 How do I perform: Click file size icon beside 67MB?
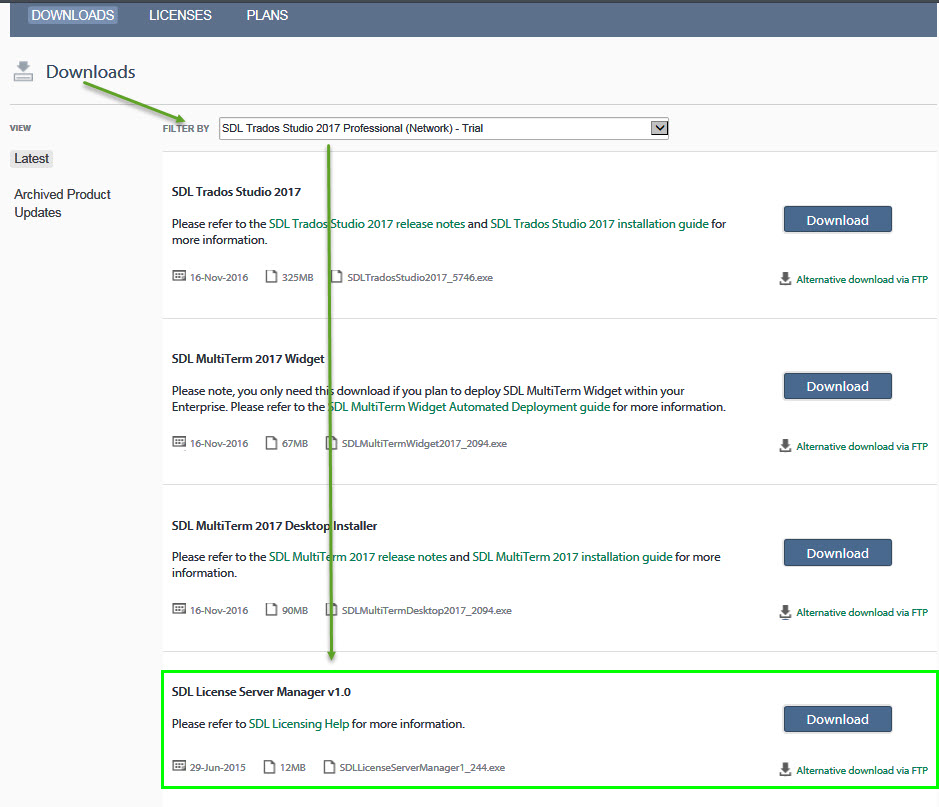[271, 443]
